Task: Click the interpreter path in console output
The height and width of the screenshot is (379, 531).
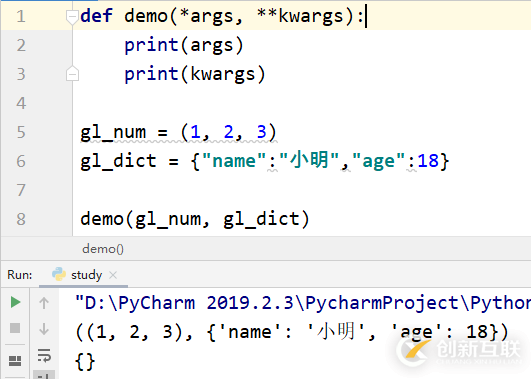Action: tap(302, 302)
